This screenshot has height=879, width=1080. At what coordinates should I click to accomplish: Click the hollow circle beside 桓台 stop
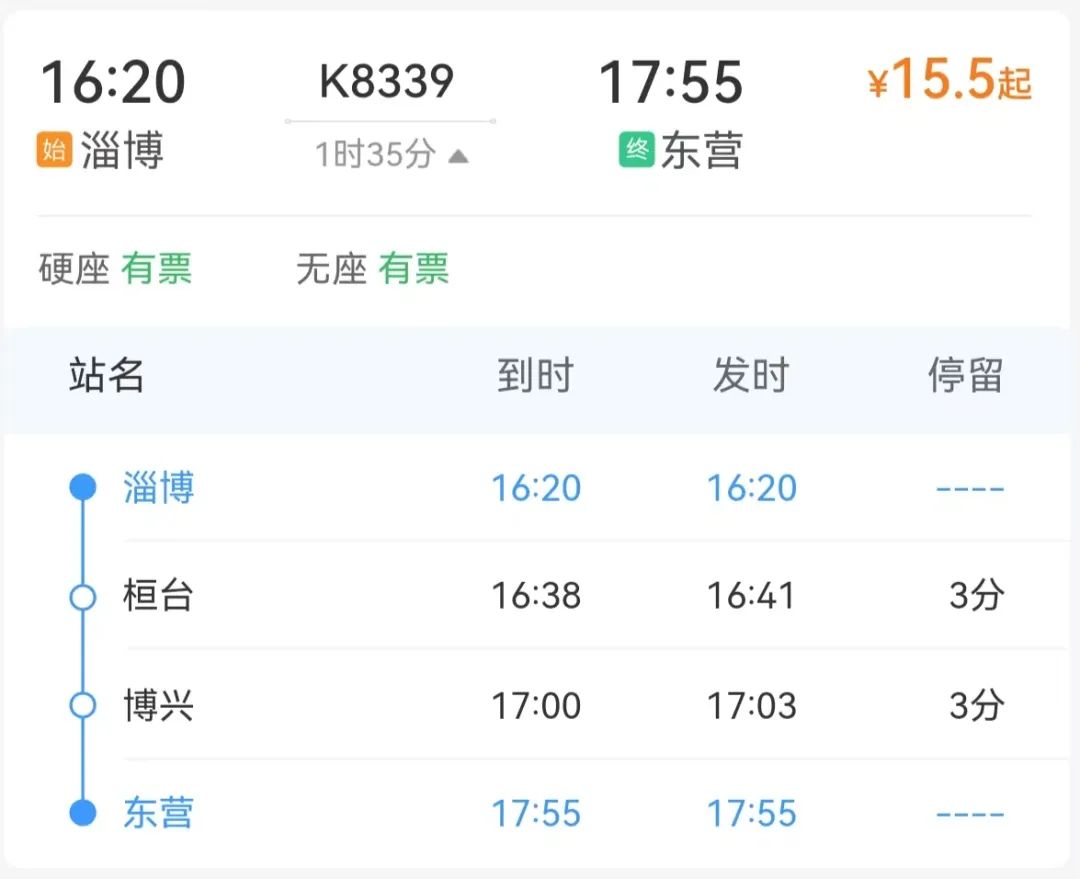click(83, 597)
